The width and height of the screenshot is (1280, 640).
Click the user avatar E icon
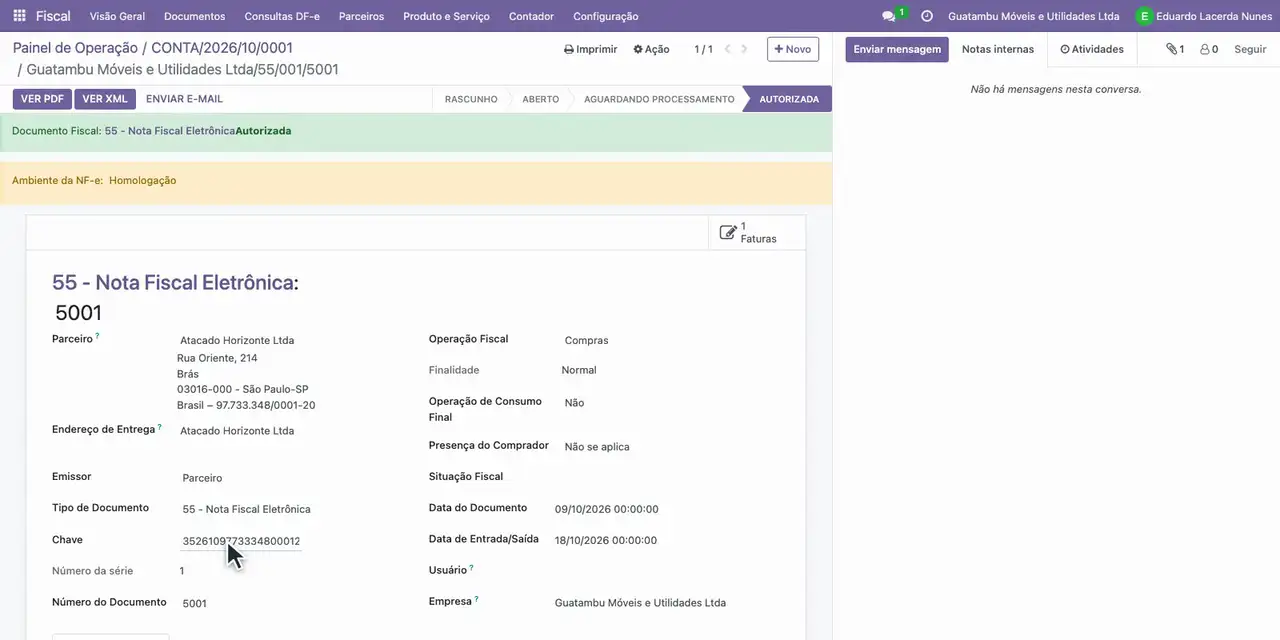tap(1144, 16)
